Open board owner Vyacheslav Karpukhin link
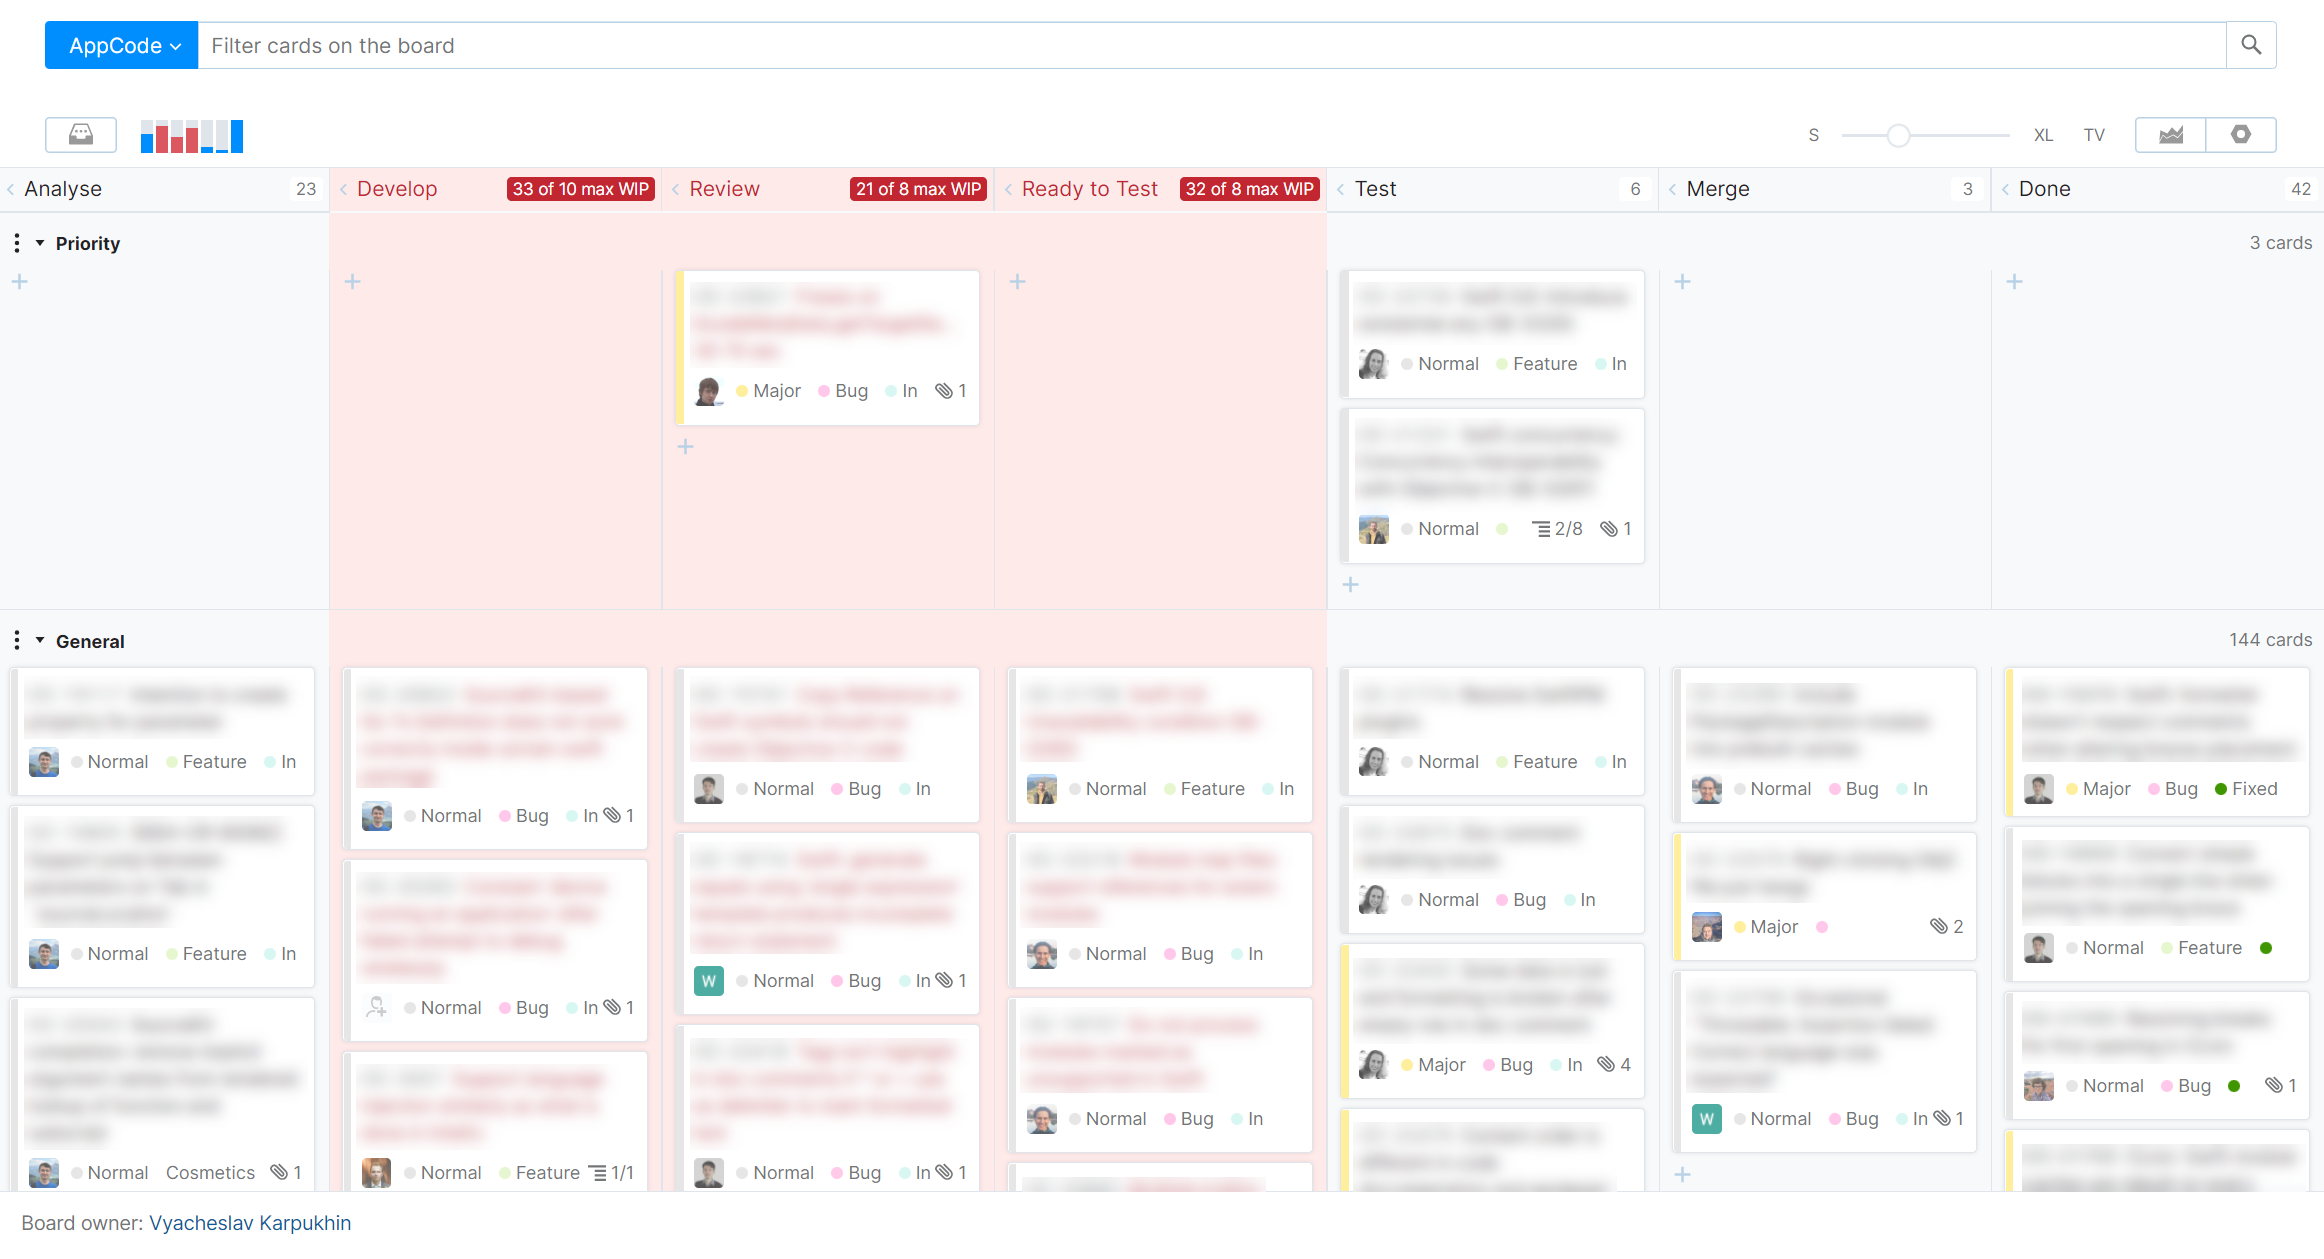This screenshot has height=1259, width=2324. (250, 1222)
